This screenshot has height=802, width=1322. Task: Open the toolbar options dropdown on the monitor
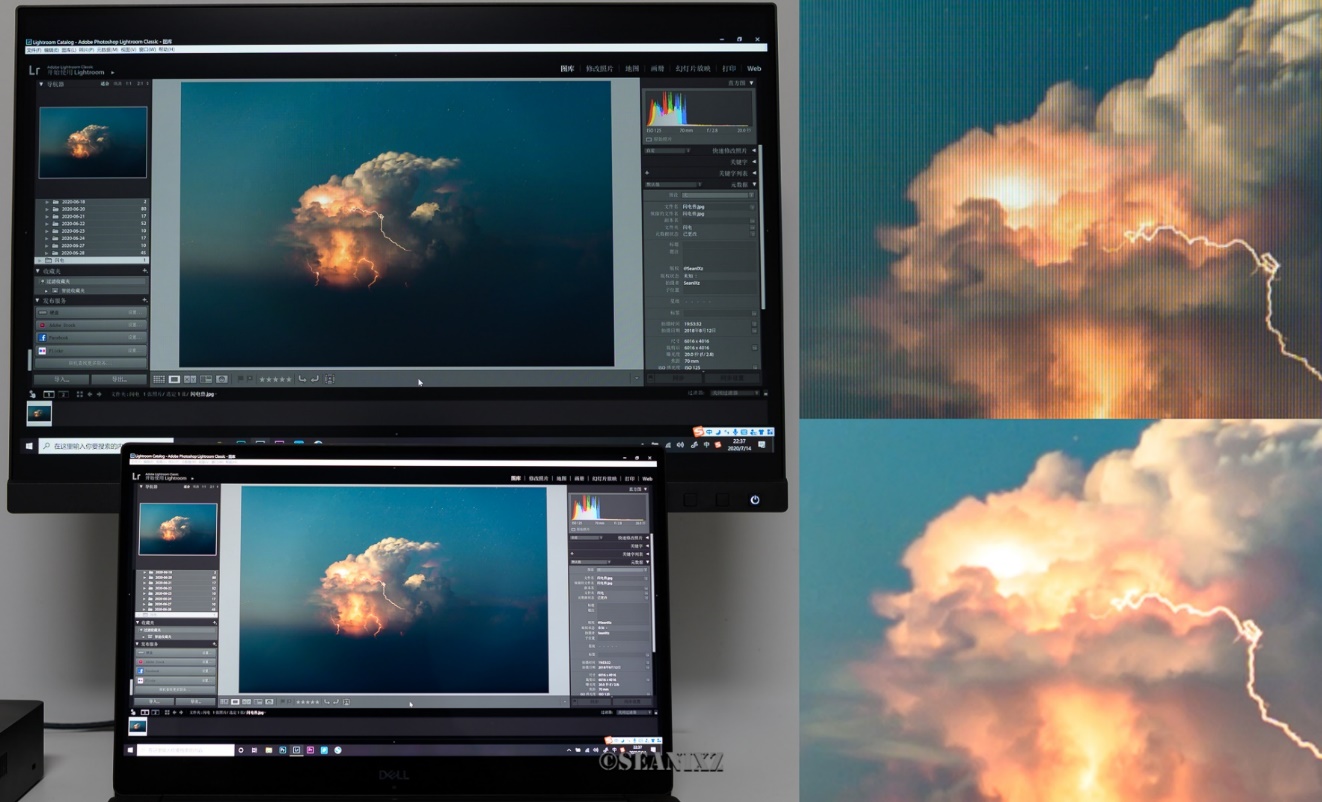tap(637, 379)
